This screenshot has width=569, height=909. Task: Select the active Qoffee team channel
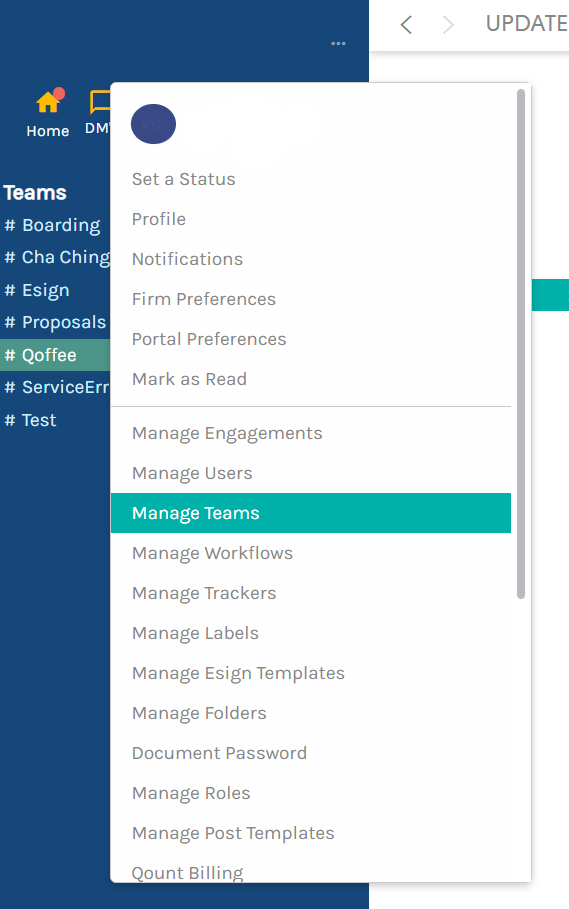pyautogui.click(x=55, y=355)
